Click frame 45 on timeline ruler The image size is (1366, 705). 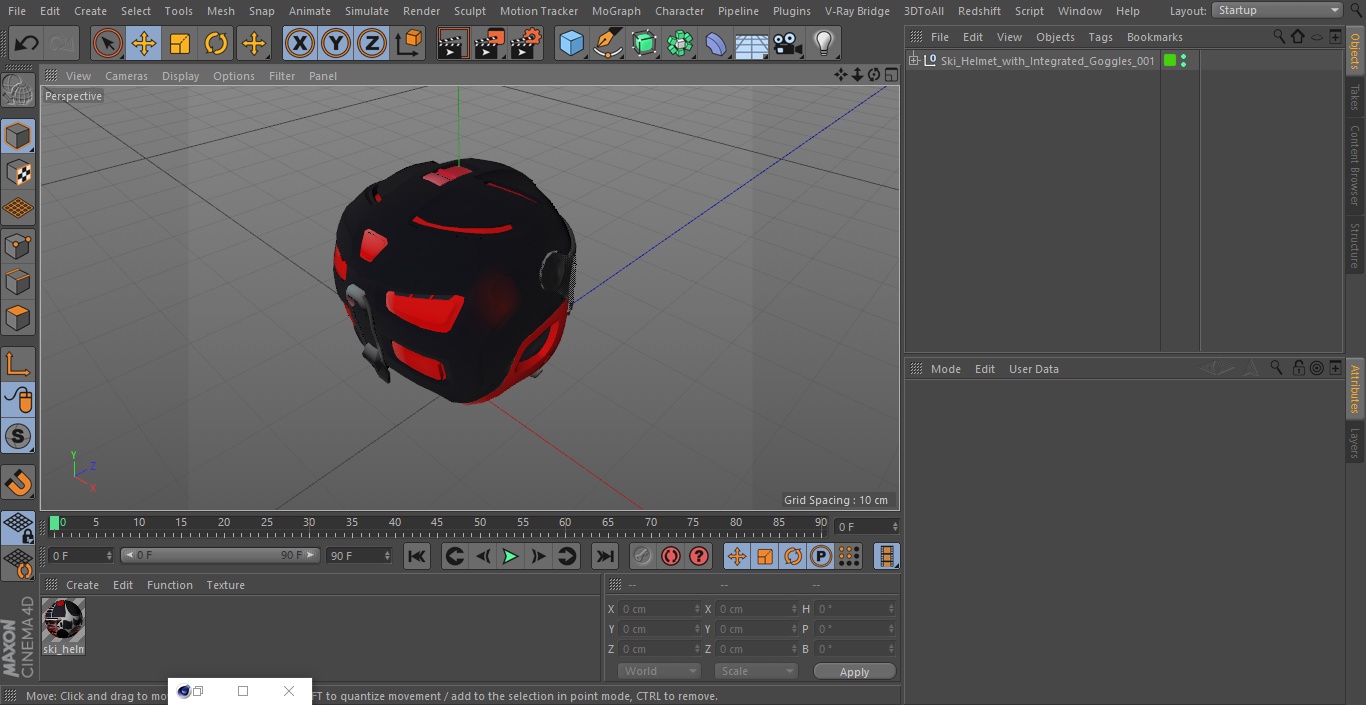(x=437, y=523)
